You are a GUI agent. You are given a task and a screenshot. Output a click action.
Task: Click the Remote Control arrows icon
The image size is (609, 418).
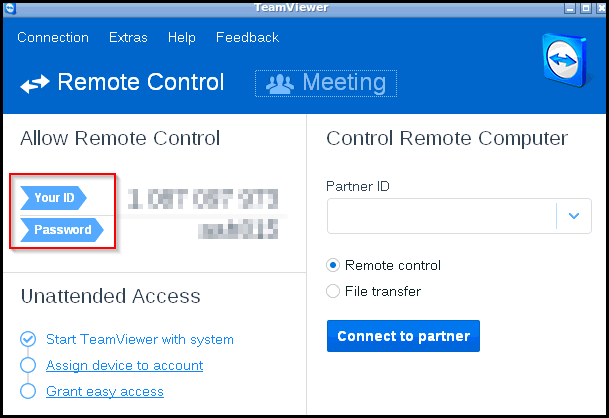pos(35,84)
